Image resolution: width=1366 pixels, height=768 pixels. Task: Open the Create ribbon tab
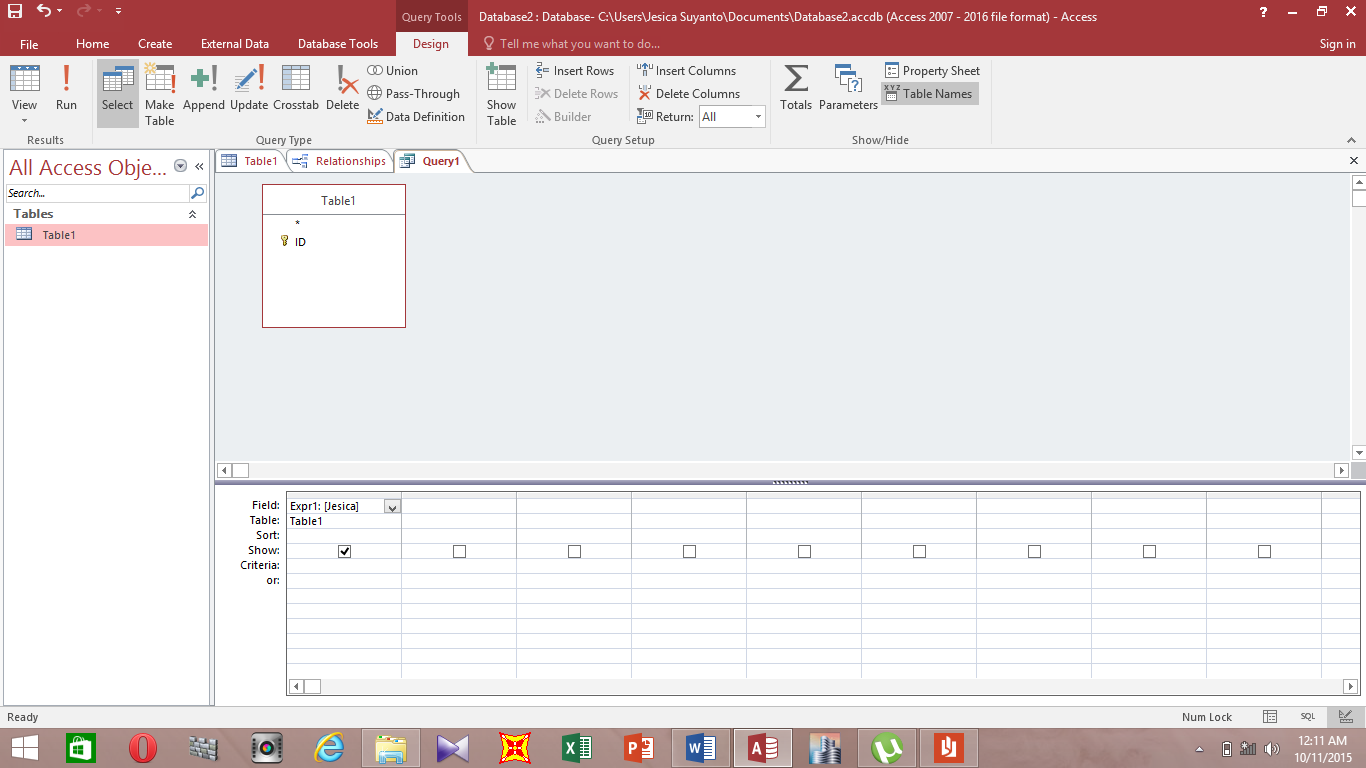click(155, 44)
